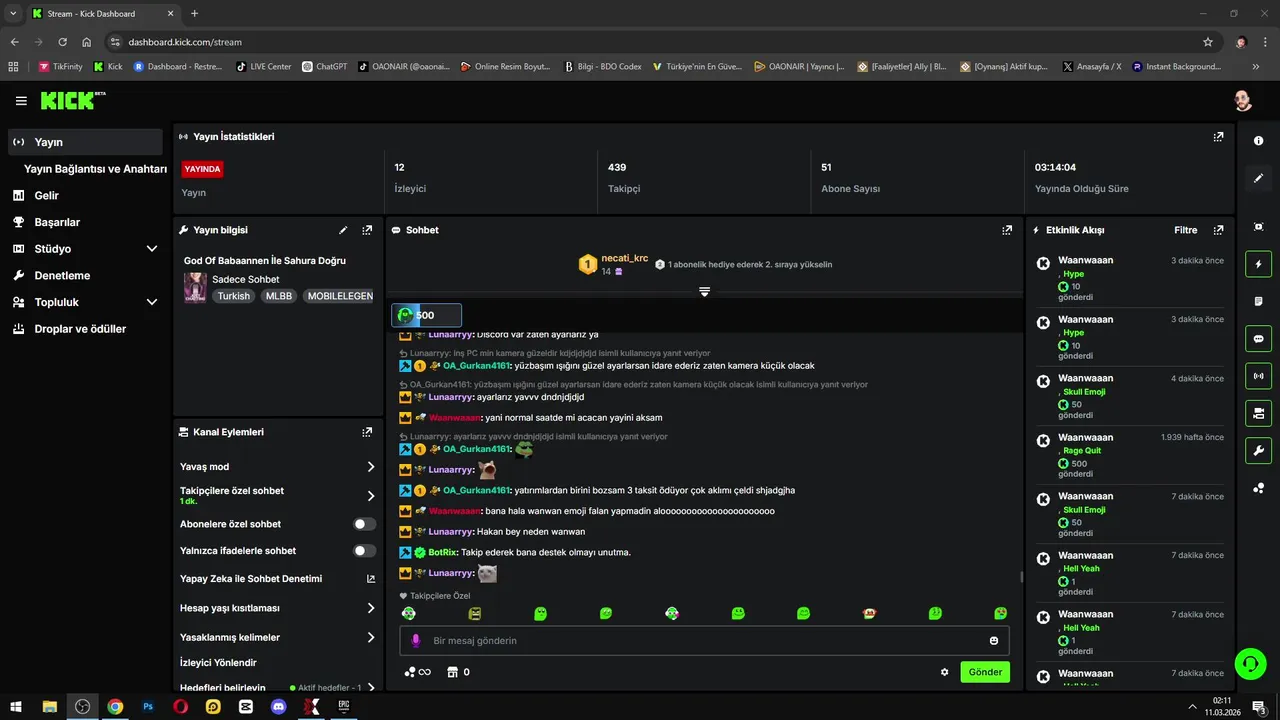
Task: Click the chat scrollbar
Action: 1020,577
